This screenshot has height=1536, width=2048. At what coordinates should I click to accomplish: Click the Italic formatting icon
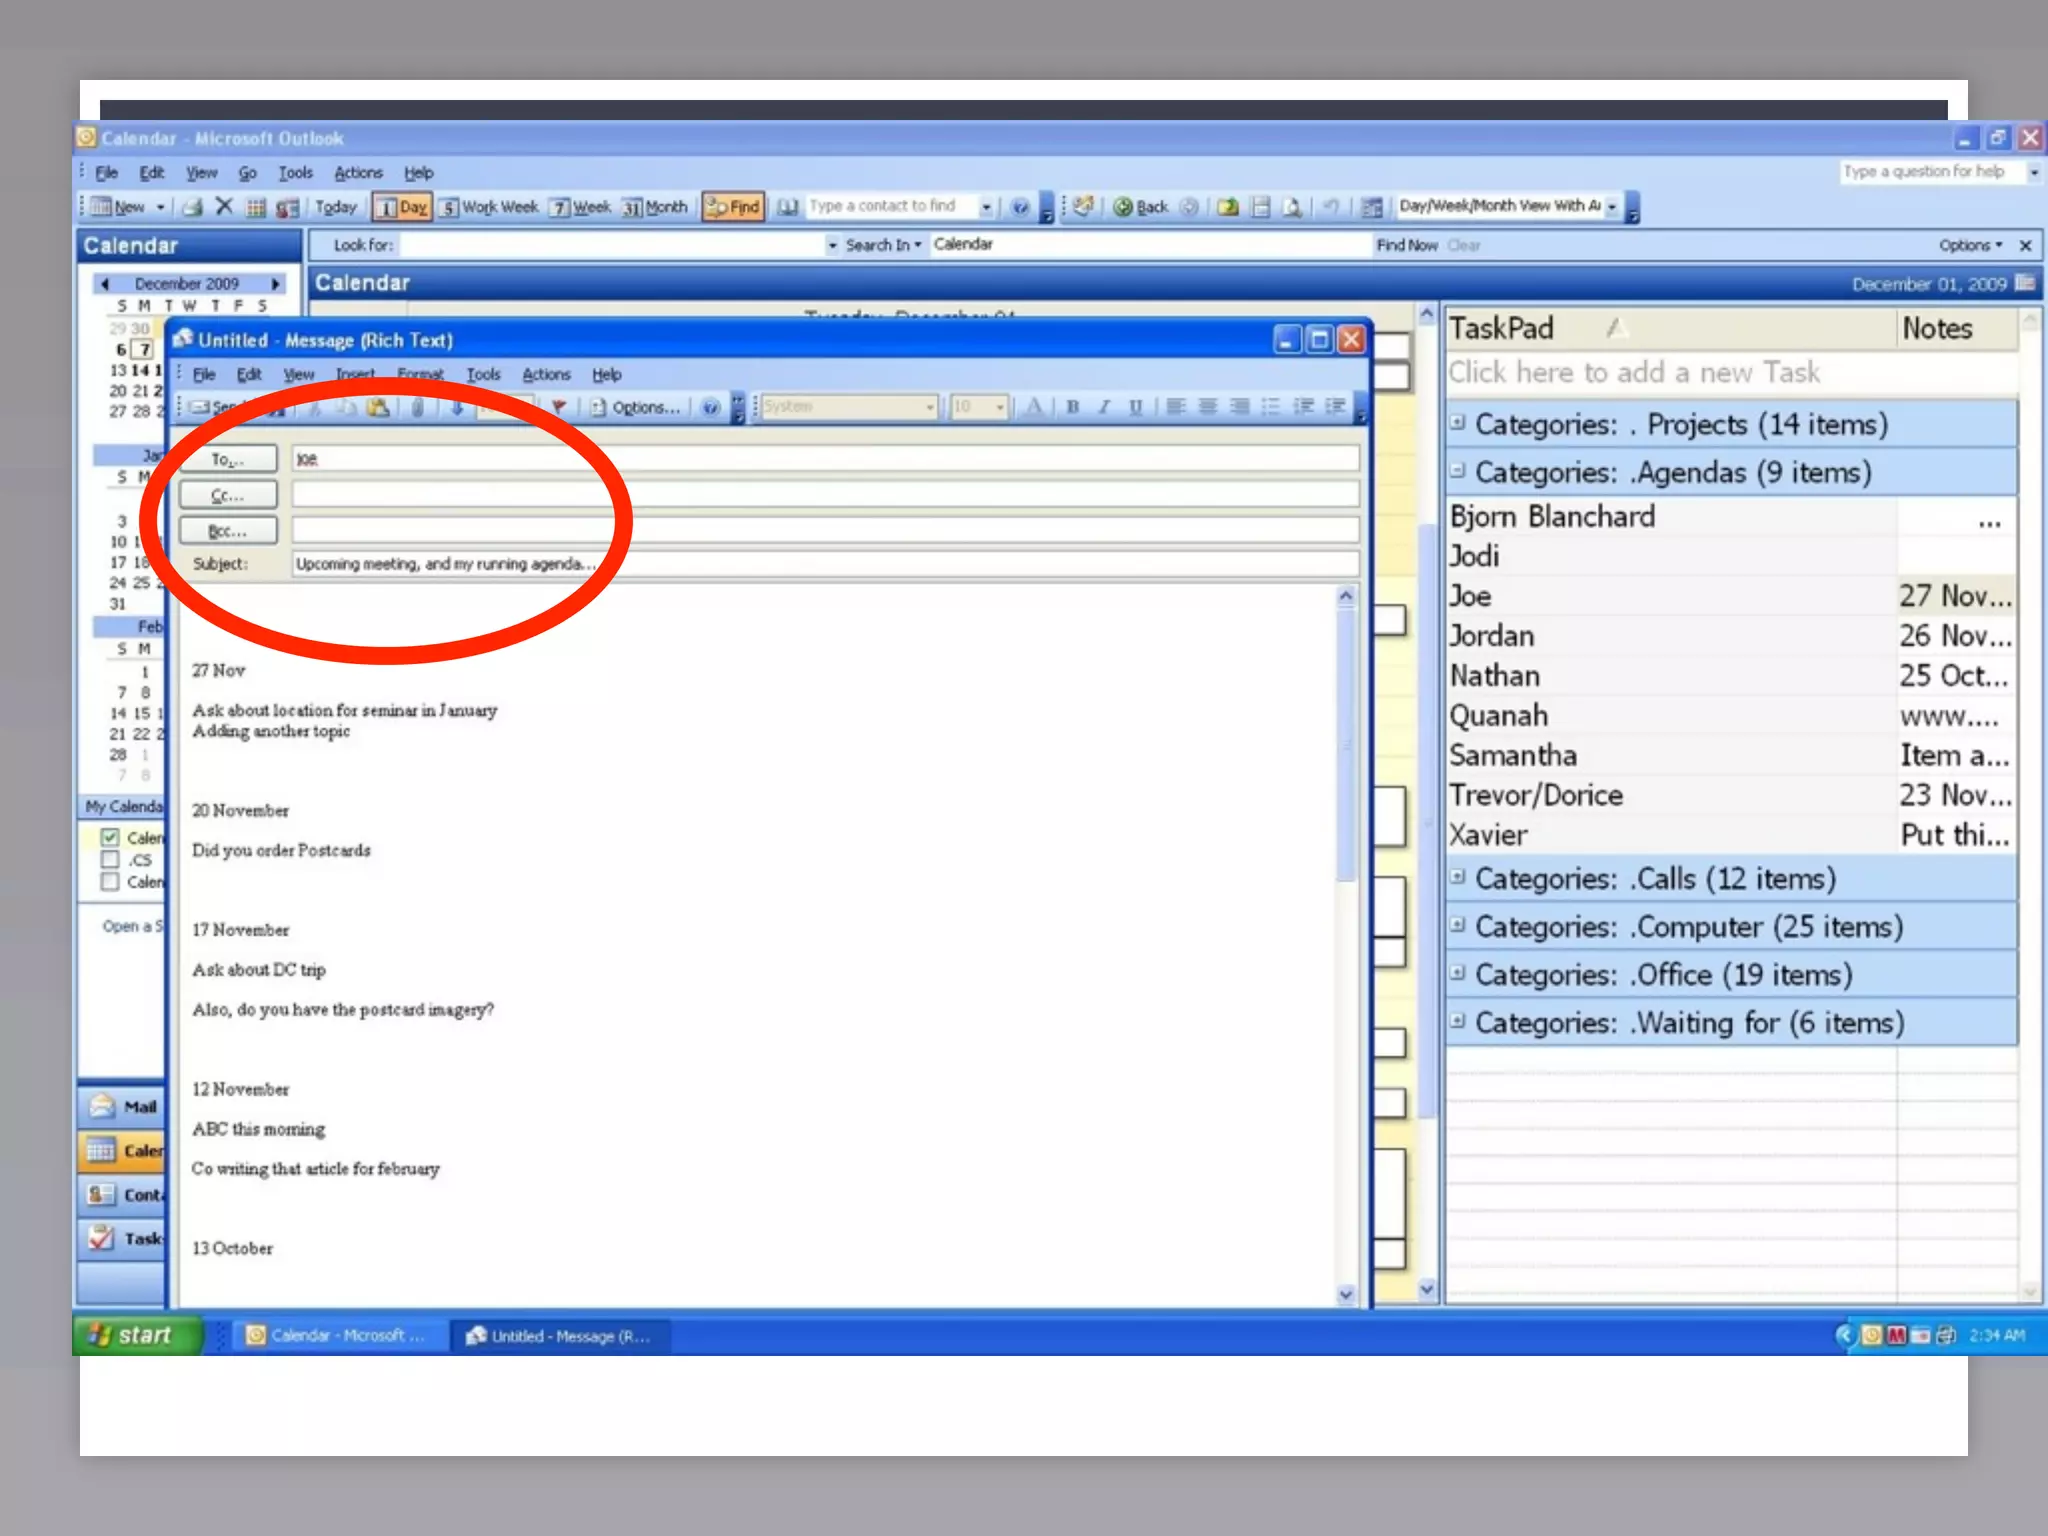pyautogui.click(x=1104, y=407)
